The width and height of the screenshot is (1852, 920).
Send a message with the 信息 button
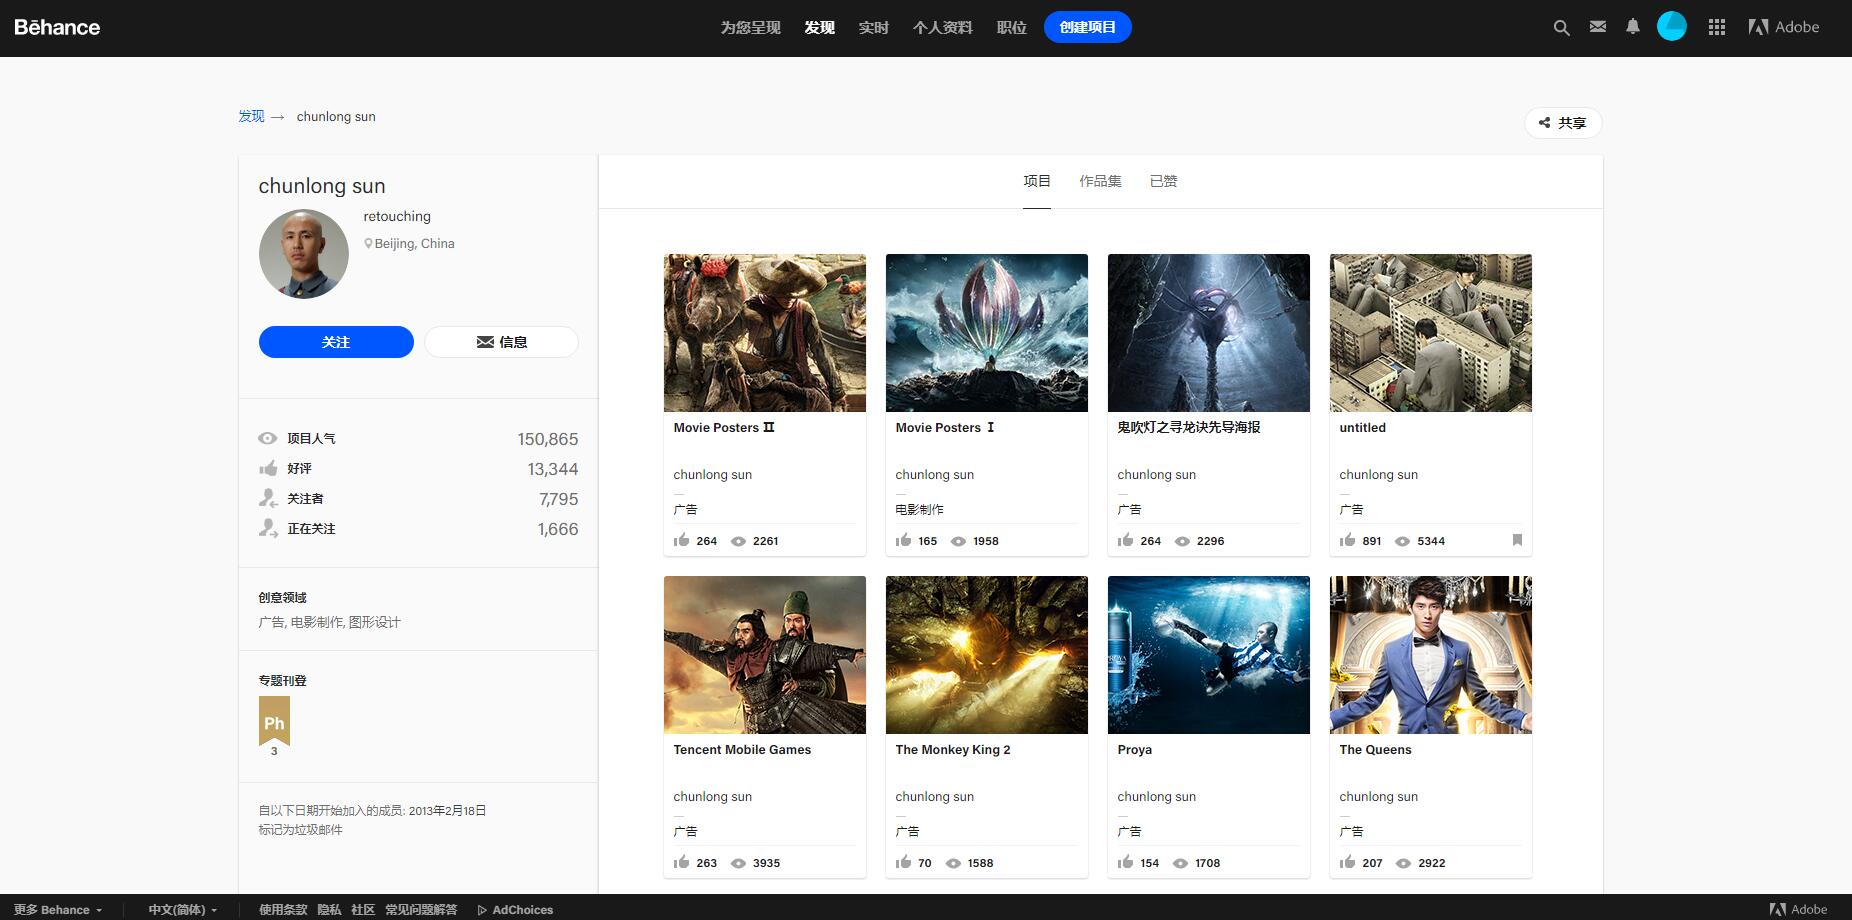501,342
